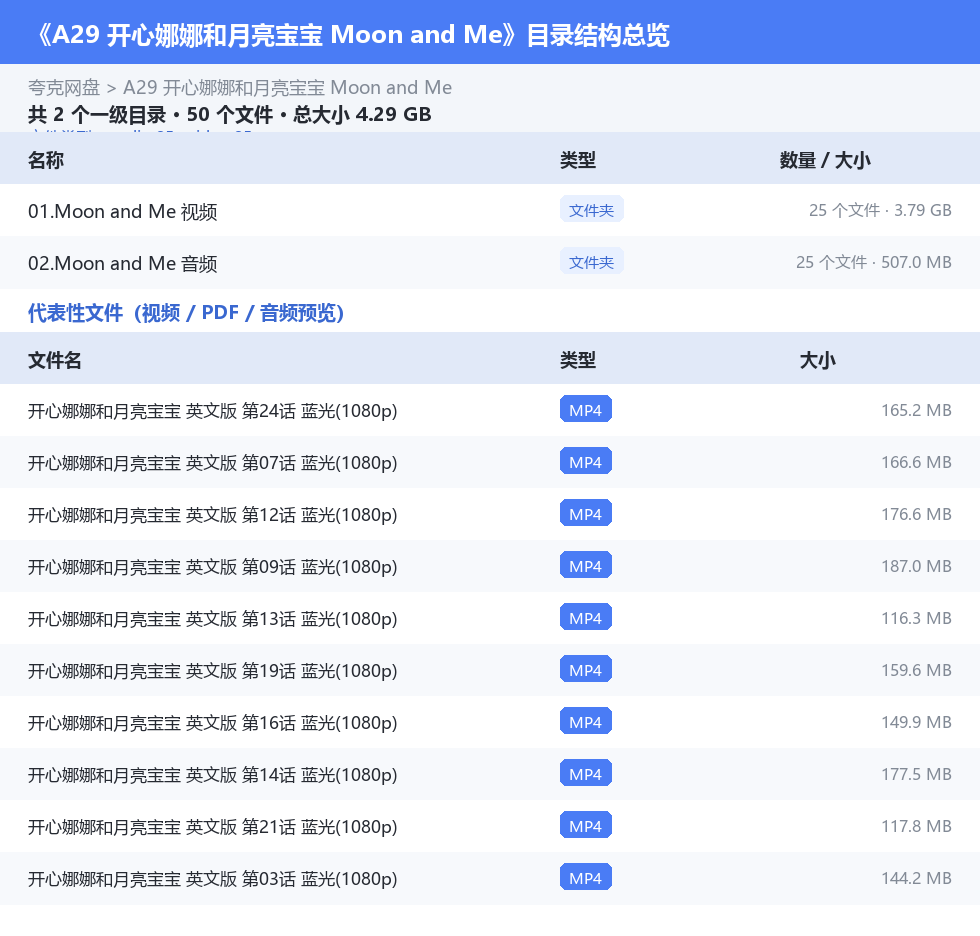Open the 01.Moon and Me 视频 folder
Viewport: 980px width, 936px height.
tap(122, 212)
